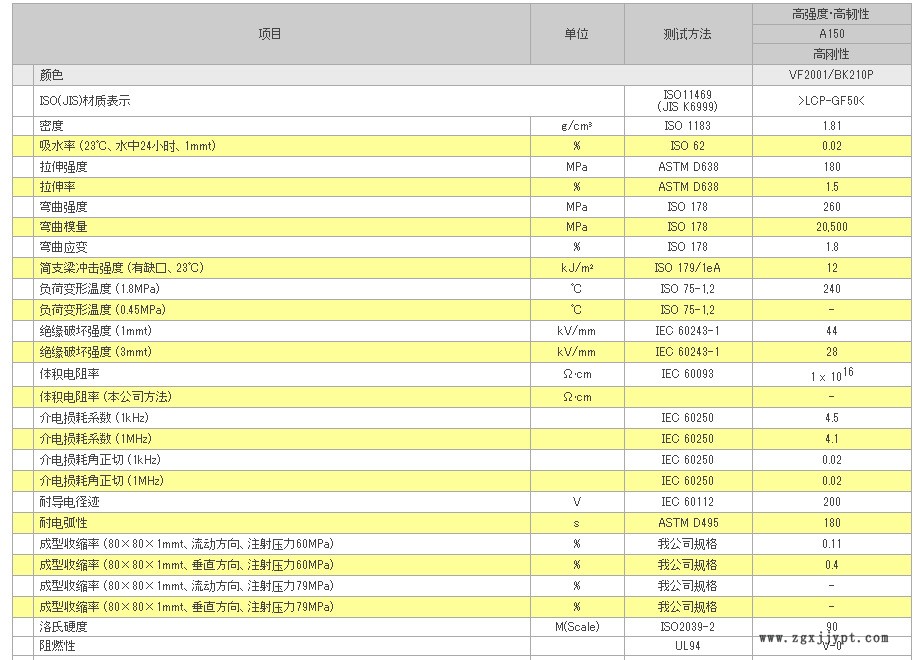916x660 pixels.
Task: Click the ASTM D495 test method cell
Action: click(687, 523)
